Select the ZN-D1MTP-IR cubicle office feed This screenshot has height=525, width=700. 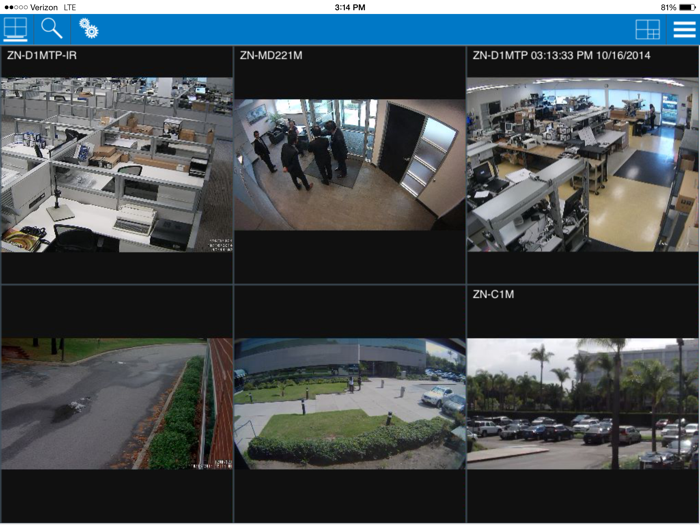pyautogui.click(x=117, y=165)
